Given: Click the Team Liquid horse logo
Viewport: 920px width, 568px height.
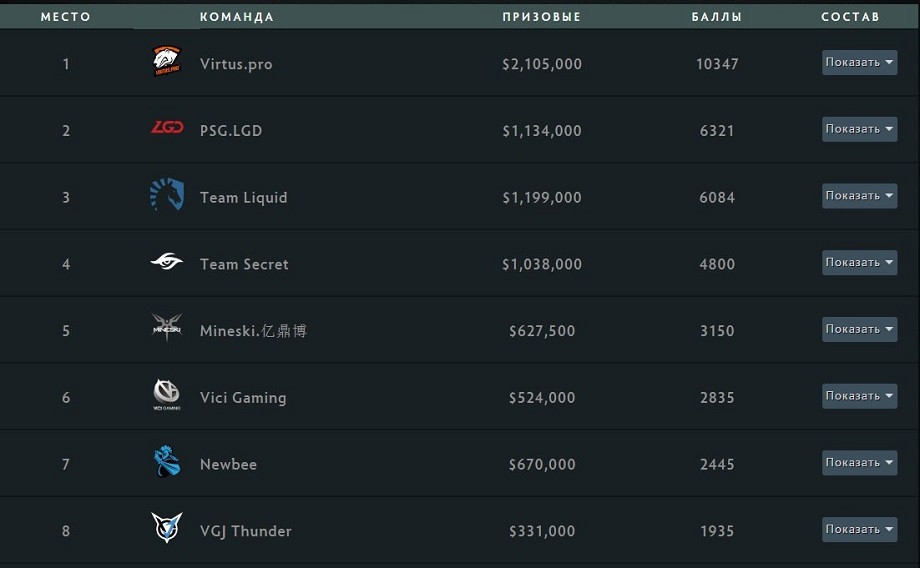Looking at the screenshot, I should click(x=167, y=194).
